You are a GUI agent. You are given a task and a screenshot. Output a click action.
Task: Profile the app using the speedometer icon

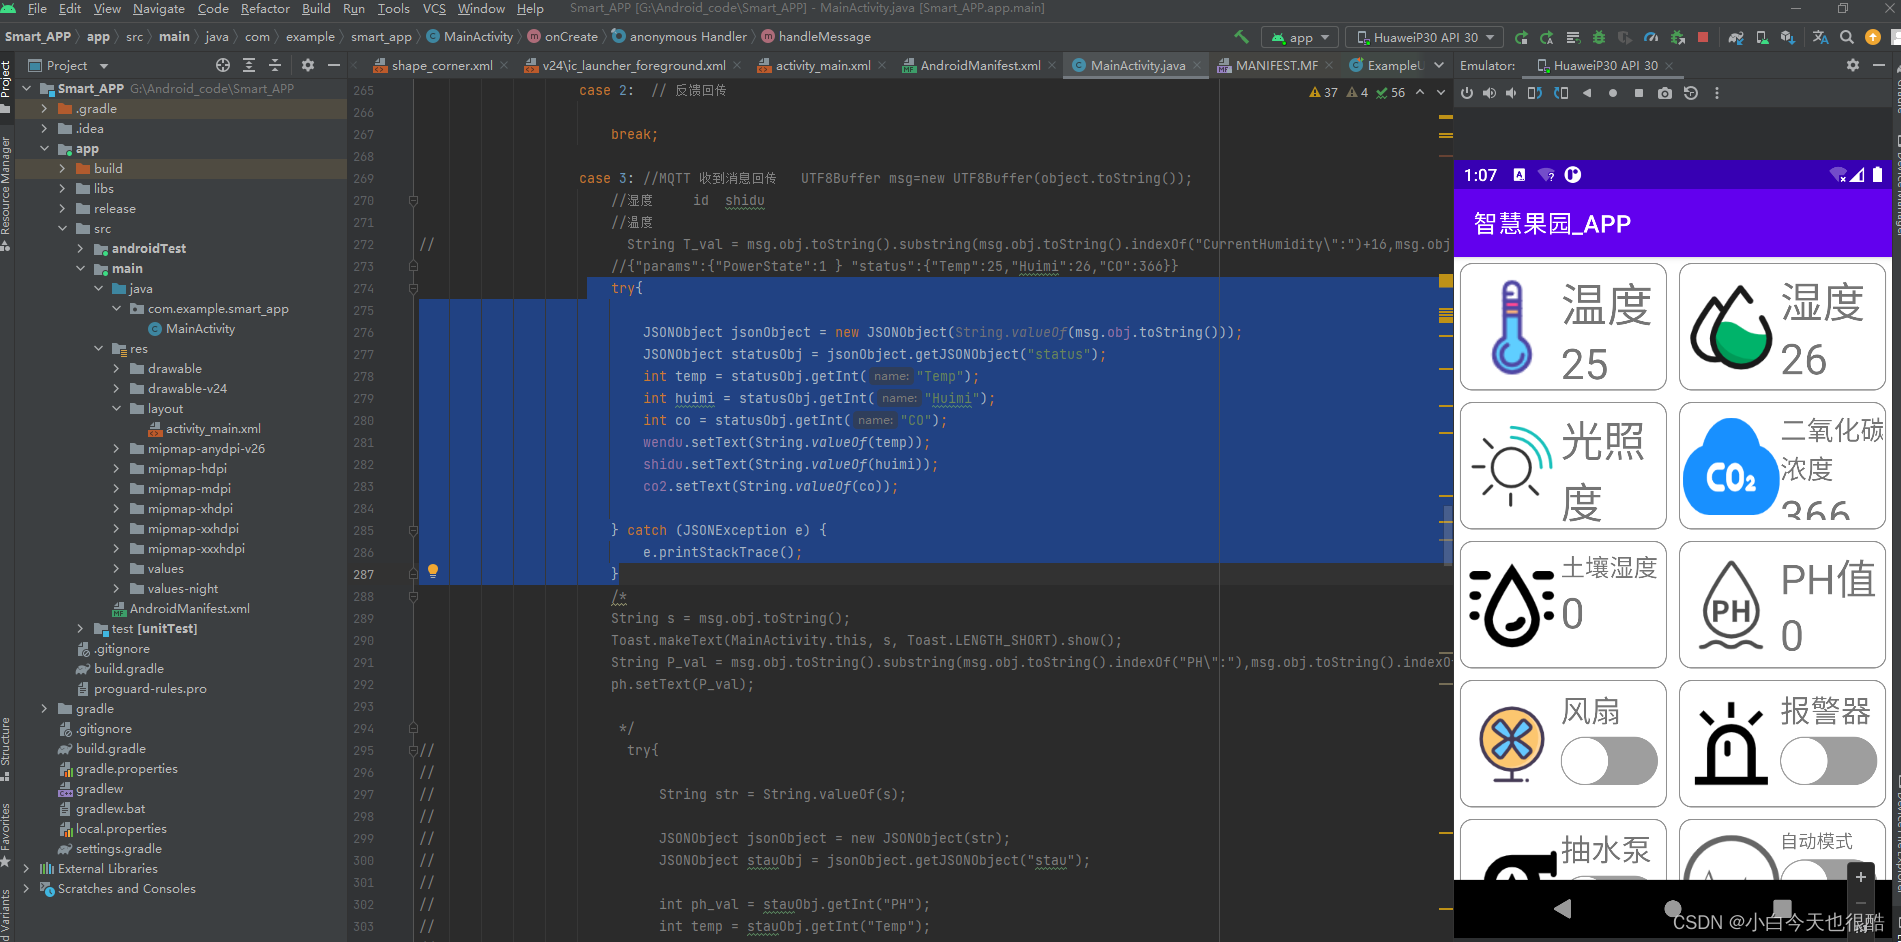[1651, 36]
